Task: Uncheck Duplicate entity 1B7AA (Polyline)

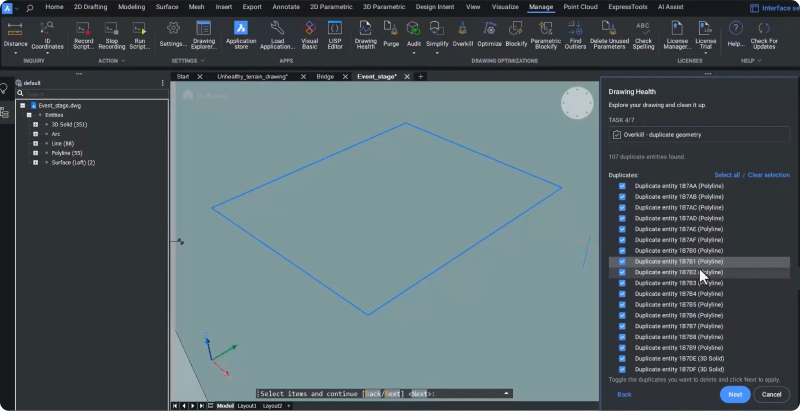Action: click(623, 185)
